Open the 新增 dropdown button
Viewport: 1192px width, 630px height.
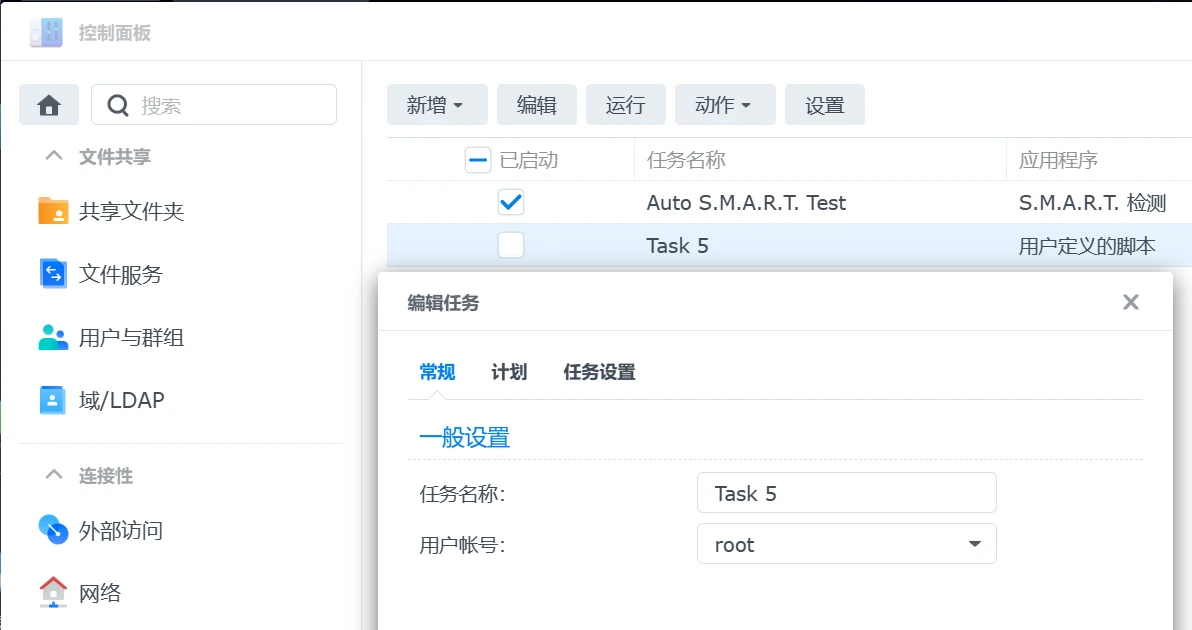tap(436, 105)
